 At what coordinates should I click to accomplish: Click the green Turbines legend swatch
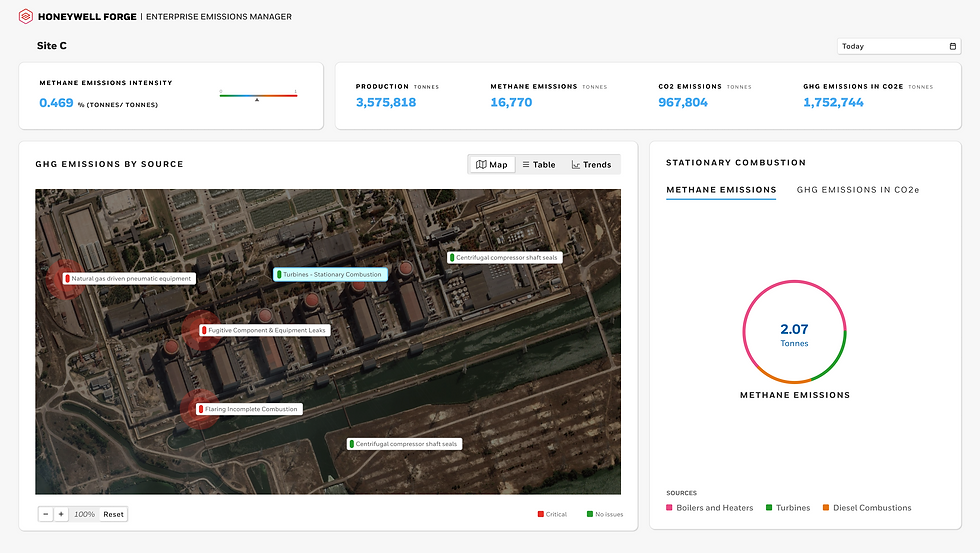(x=769, y=507)
